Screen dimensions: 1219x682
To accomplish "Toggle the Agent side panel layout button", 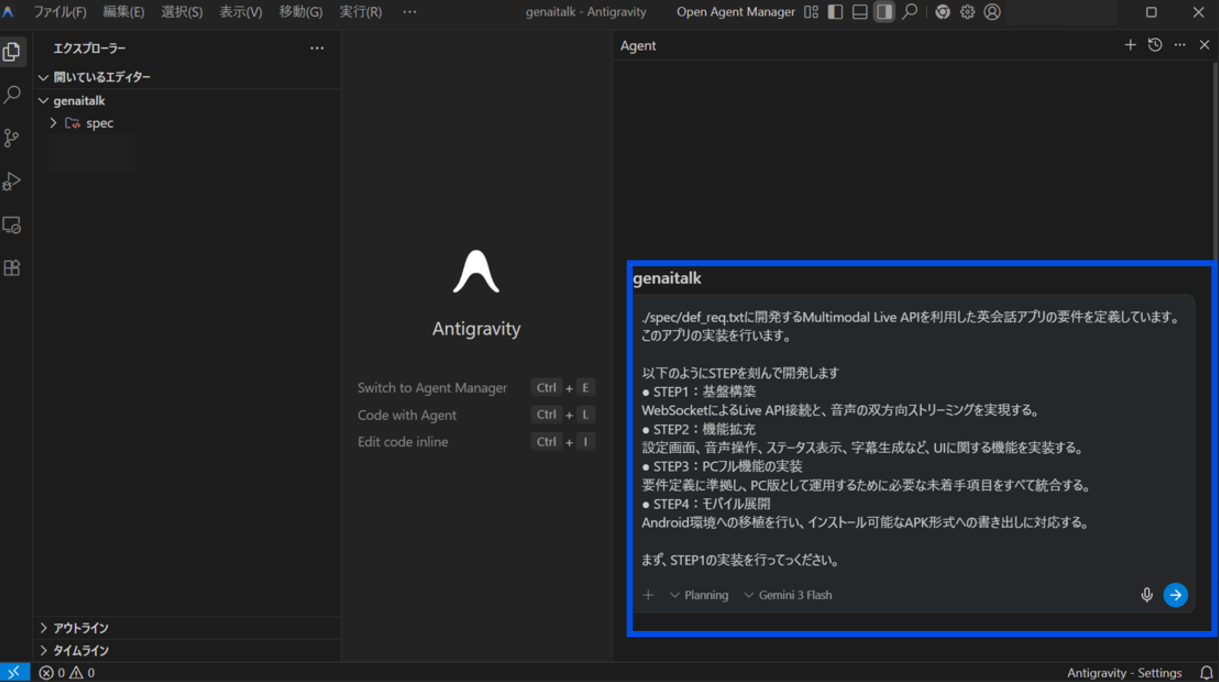I will [x=884, y=12].
